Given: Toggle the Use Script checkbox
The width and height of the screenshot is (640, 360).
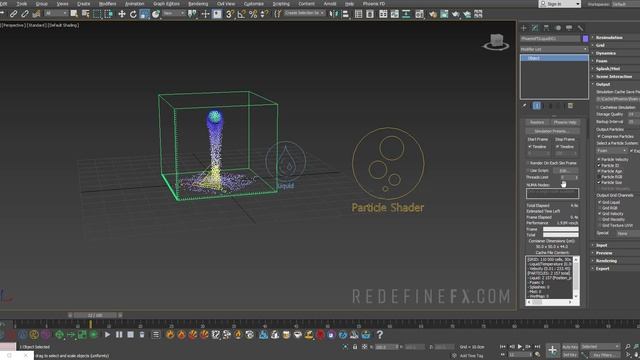Looking at the screenshot, I should coord(528,171).
